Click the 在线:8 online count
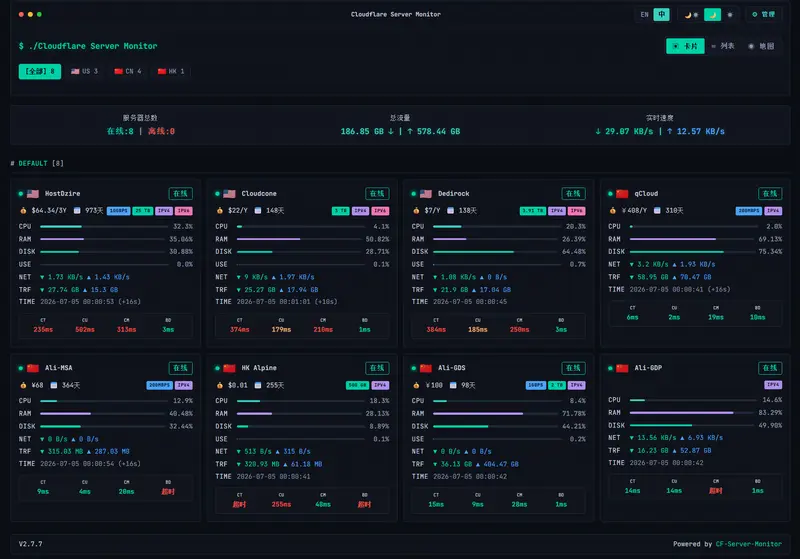This screenshot has height=559, width=800. click(120, 132)
